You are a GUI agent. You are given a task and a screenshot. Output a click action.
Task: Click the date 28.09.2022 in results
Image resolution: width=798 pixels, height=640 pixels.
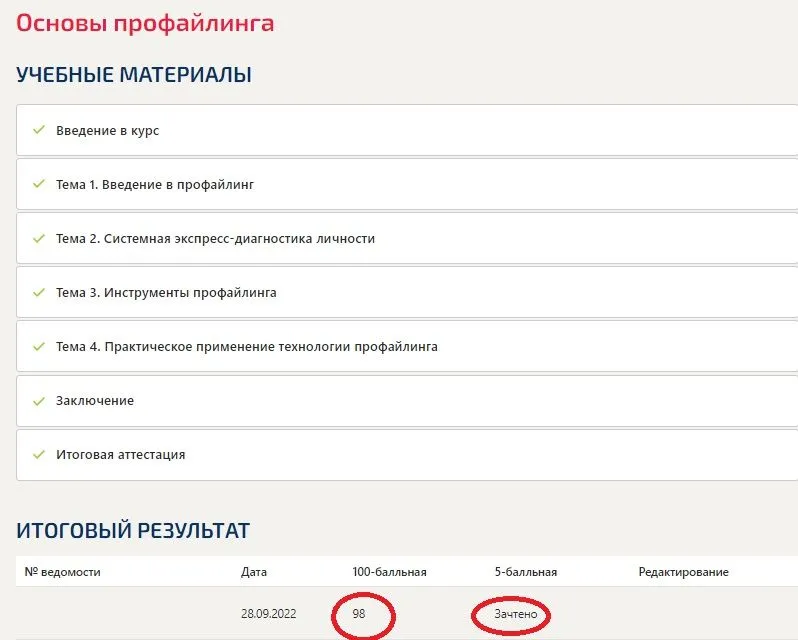pos(268,614)
